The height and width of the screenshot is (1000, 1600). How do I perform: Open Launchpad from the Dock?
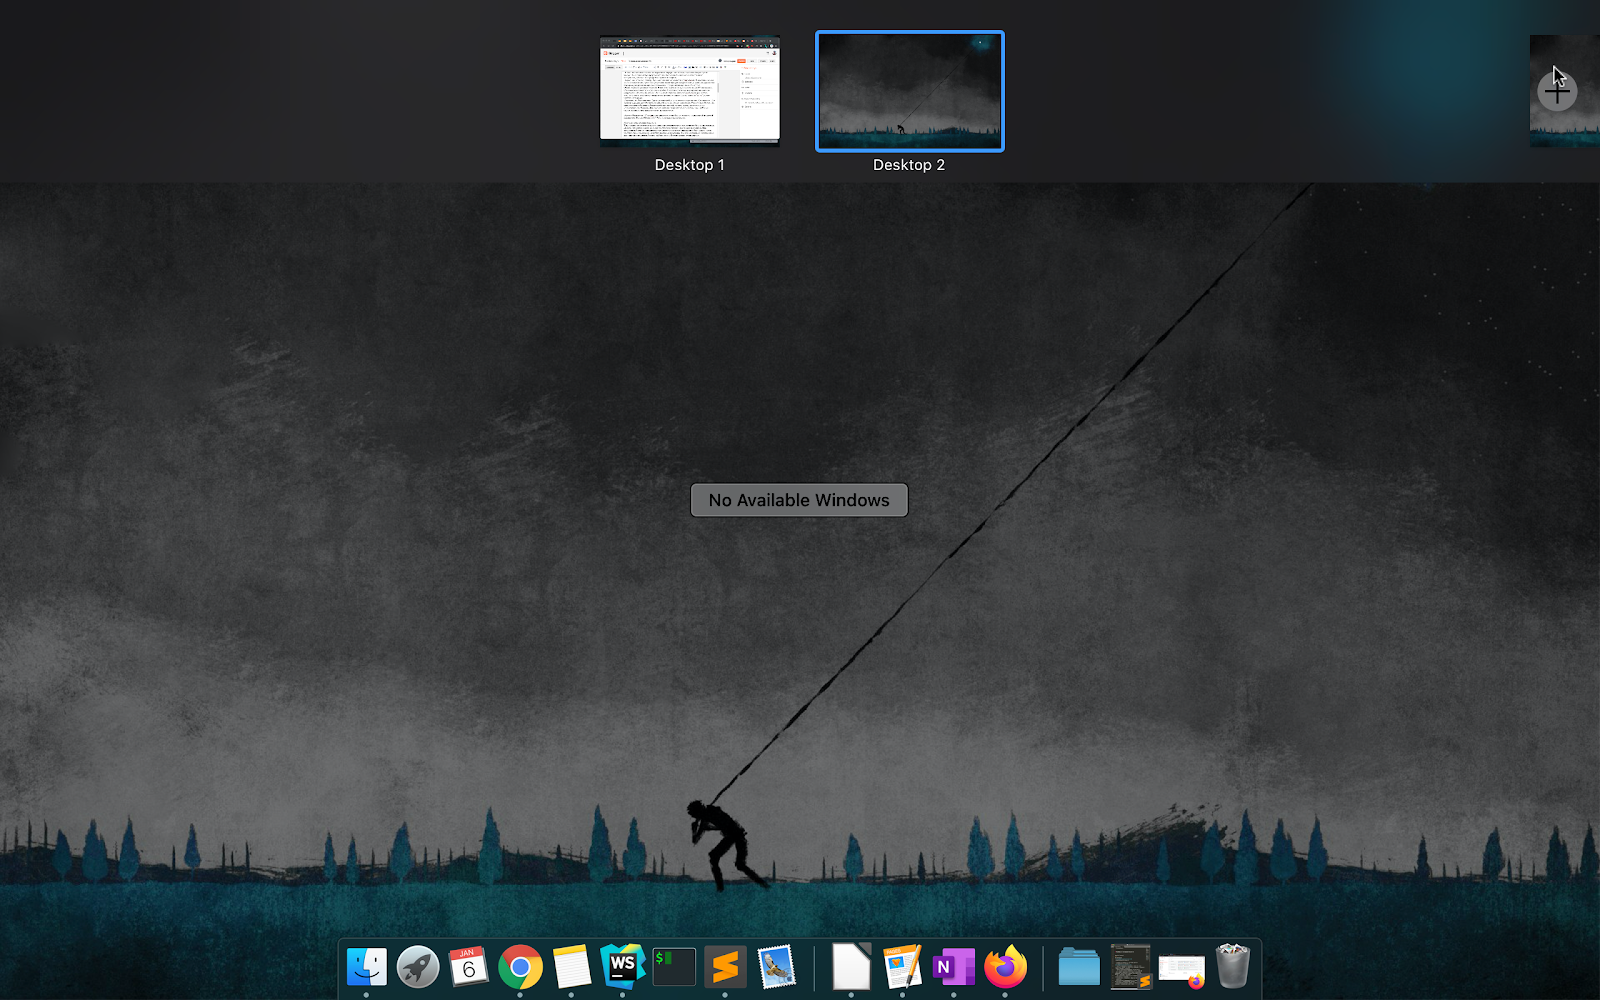point(418,967)
